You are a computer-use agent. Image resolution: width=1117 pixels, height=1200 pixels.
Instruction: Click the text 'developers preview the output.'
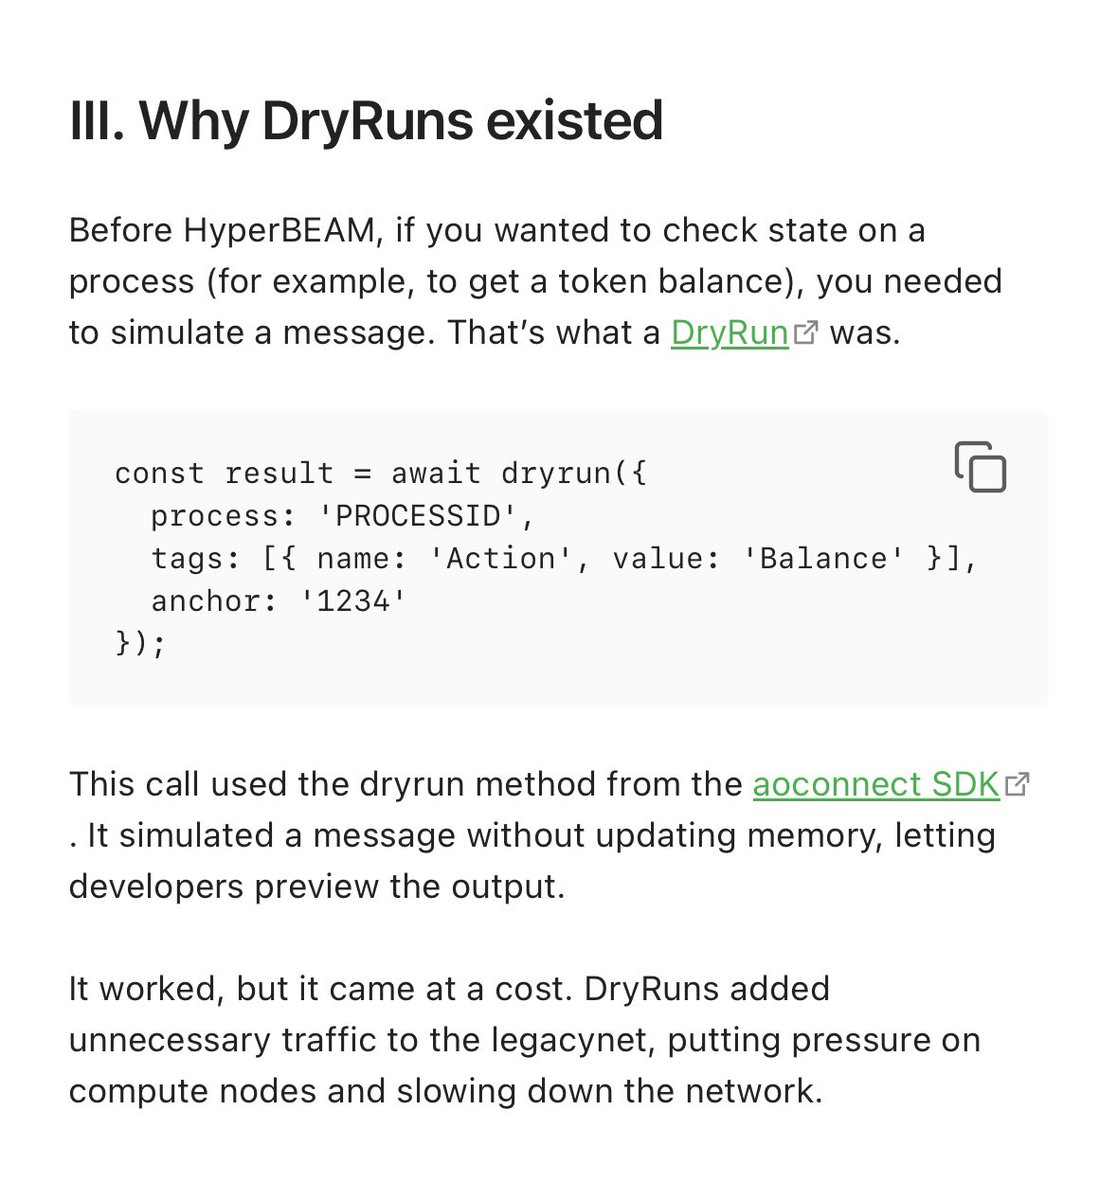[317, 887]
